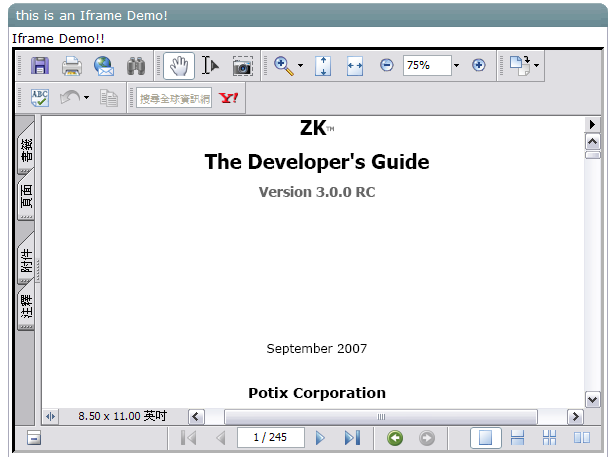Click the 'September 2007' text
This screenshot has width=612, height=457.
pos(317,349)
